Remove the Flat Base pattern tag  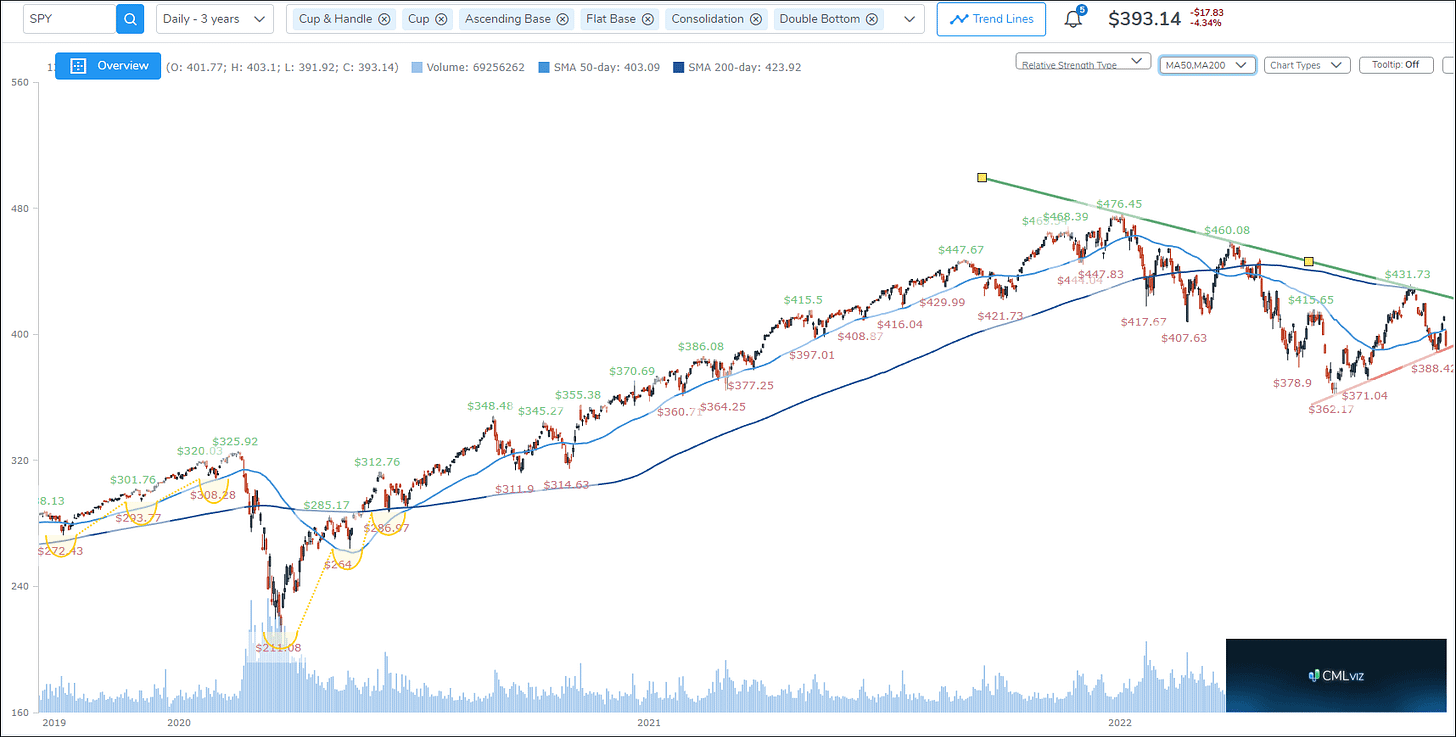tap(648, 19)
